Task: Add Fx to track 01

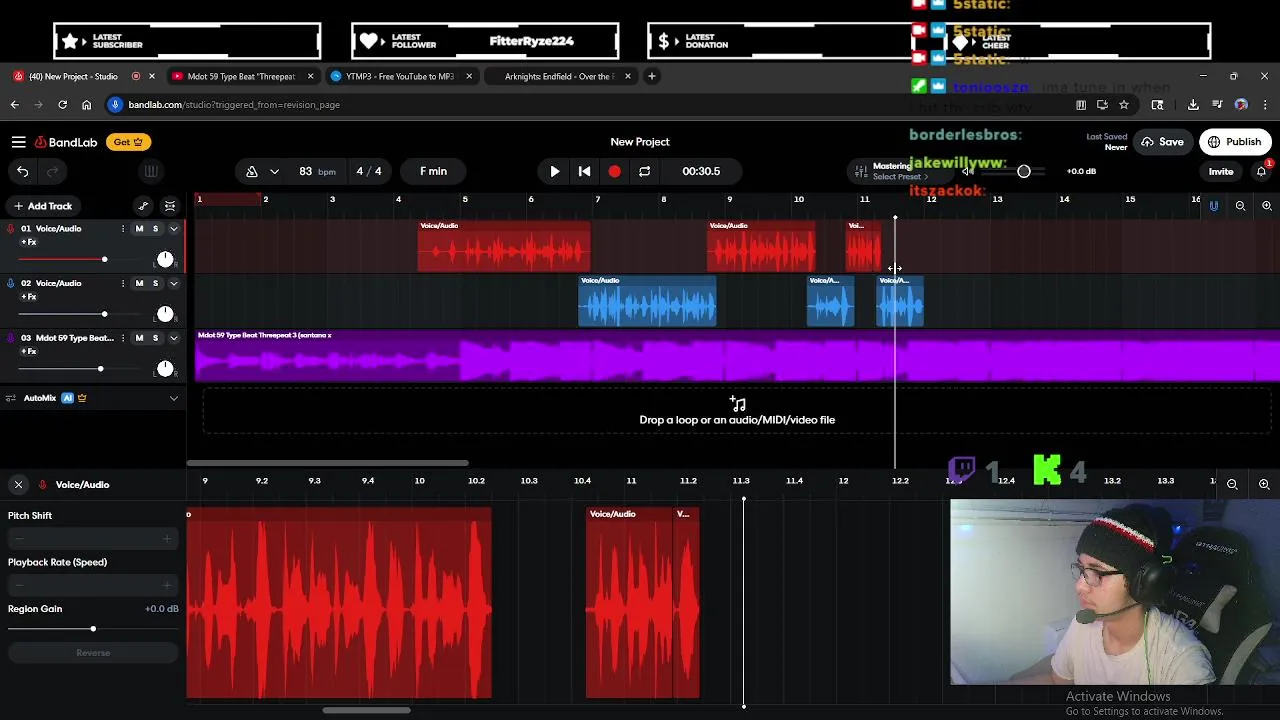Action: coord(28,243)
